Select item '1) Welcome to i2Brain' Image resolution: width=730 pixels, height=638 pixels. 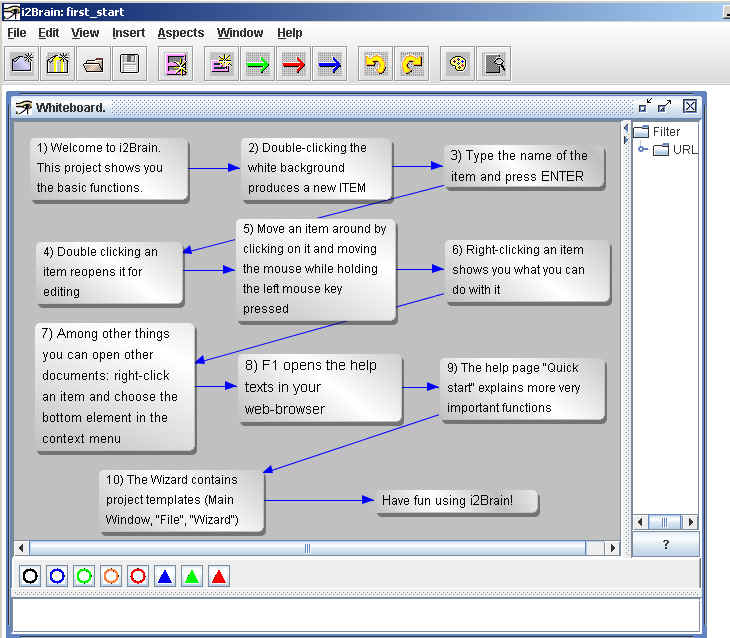coord(110,169)
